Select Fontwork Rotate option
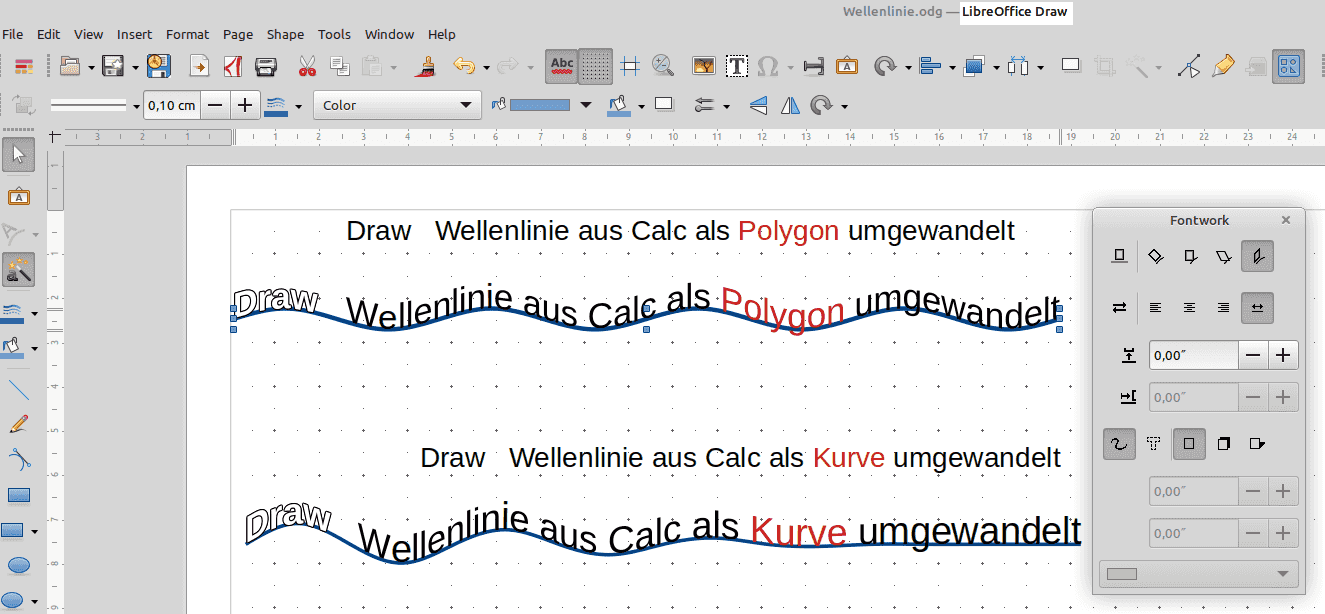The width and height of the screenshot is (1325, 614). 1155,257
